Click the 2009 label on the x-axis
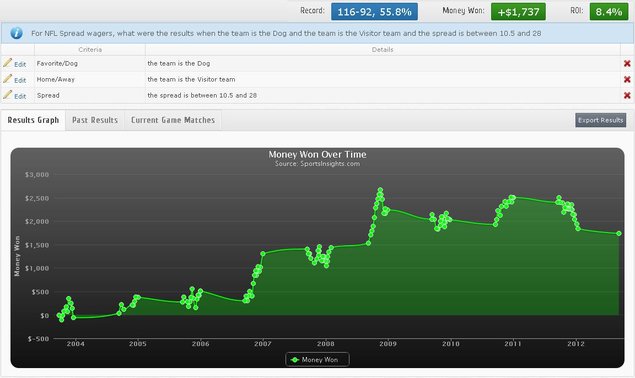Viewport: 635px width, 378px height. tap(388, 344)
